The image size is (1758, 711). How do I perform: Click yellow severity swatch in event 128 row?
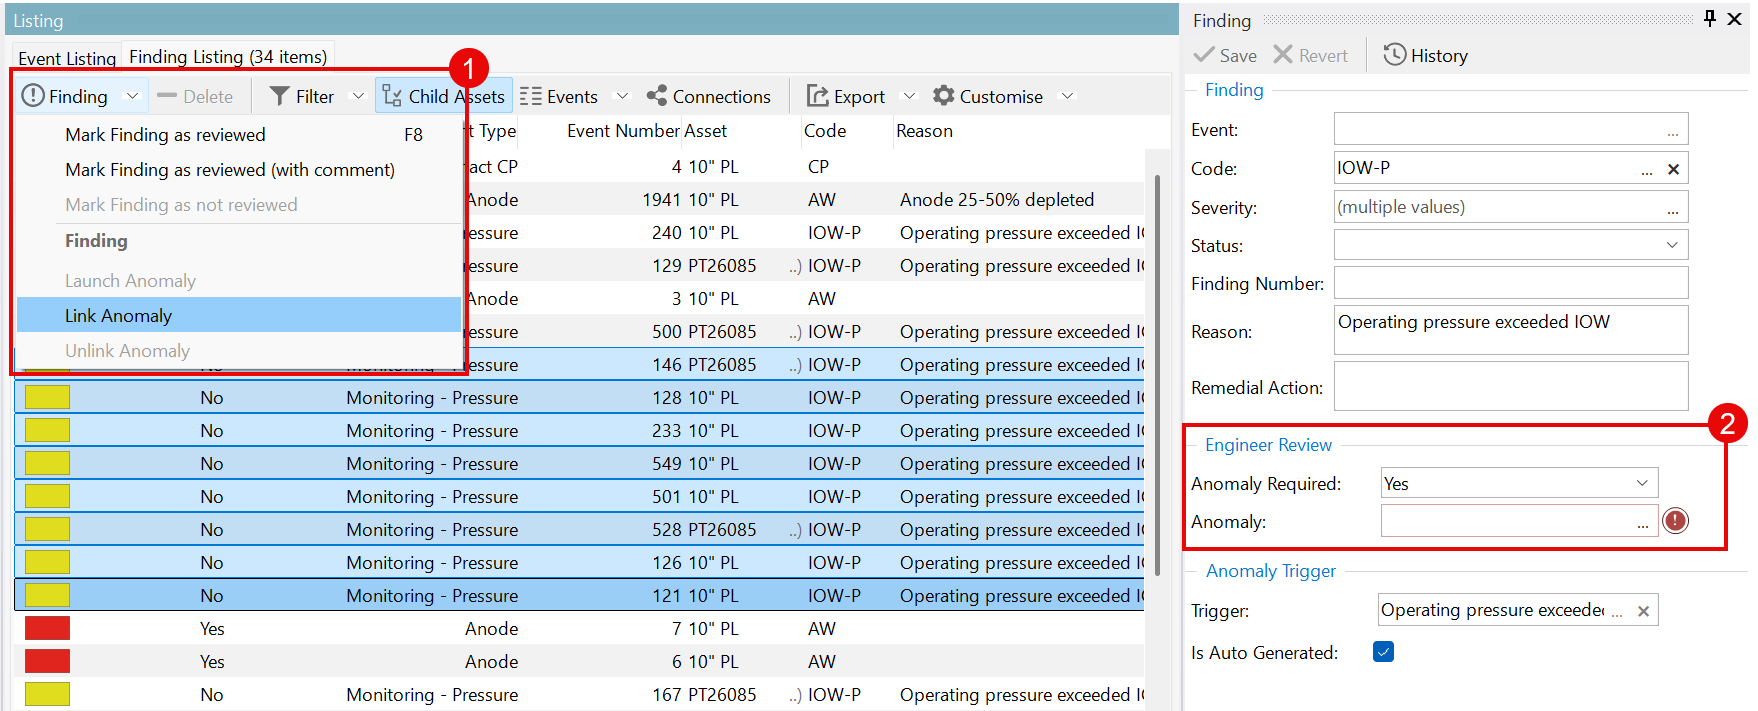coord(47,397)
